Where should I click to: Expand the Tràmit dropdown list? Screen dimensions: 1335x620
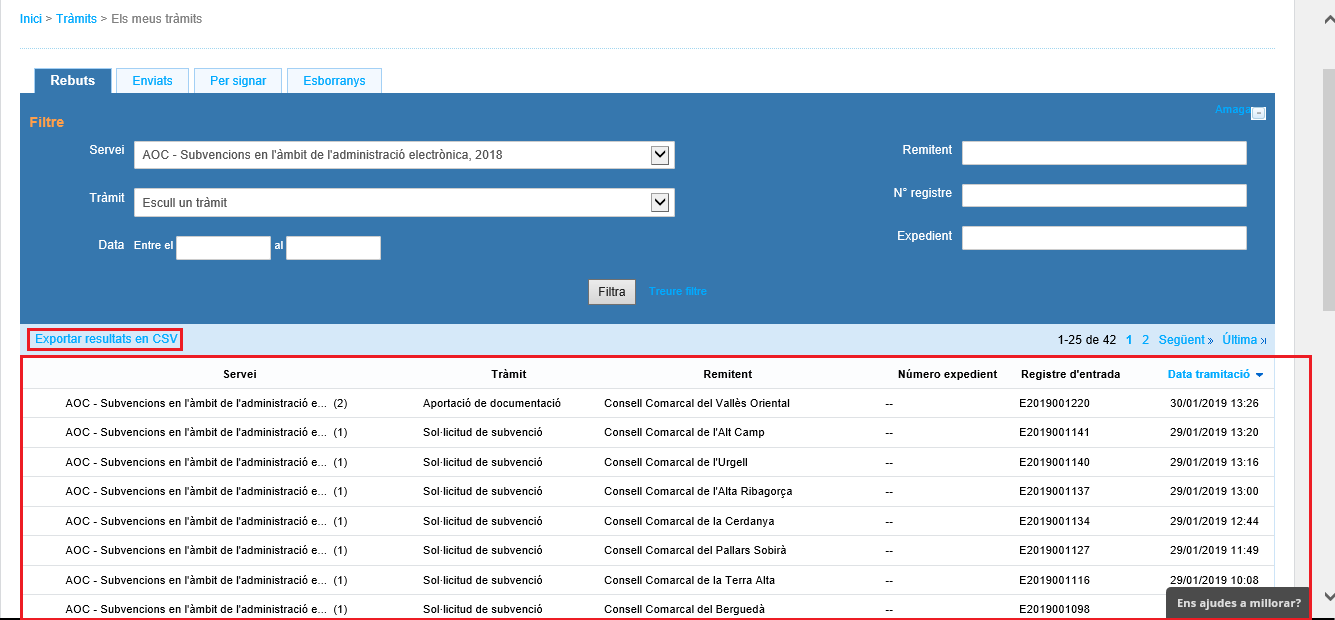(x=659, y=202)
